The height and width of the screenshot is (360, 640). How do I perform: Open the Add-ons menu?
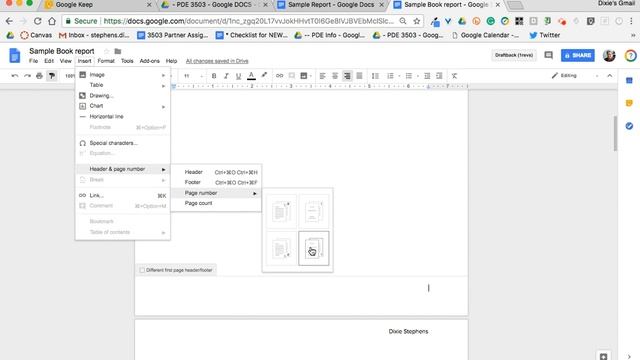149,61
